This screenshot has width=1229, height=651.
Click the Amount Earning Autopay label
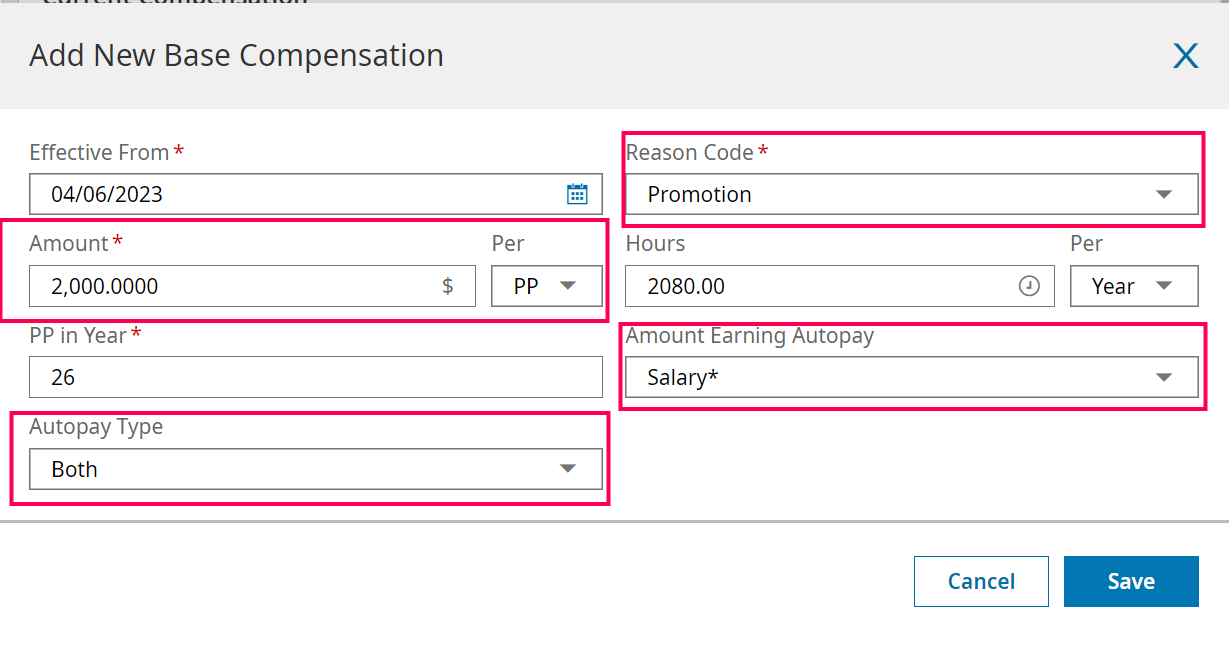click(749, 336)
